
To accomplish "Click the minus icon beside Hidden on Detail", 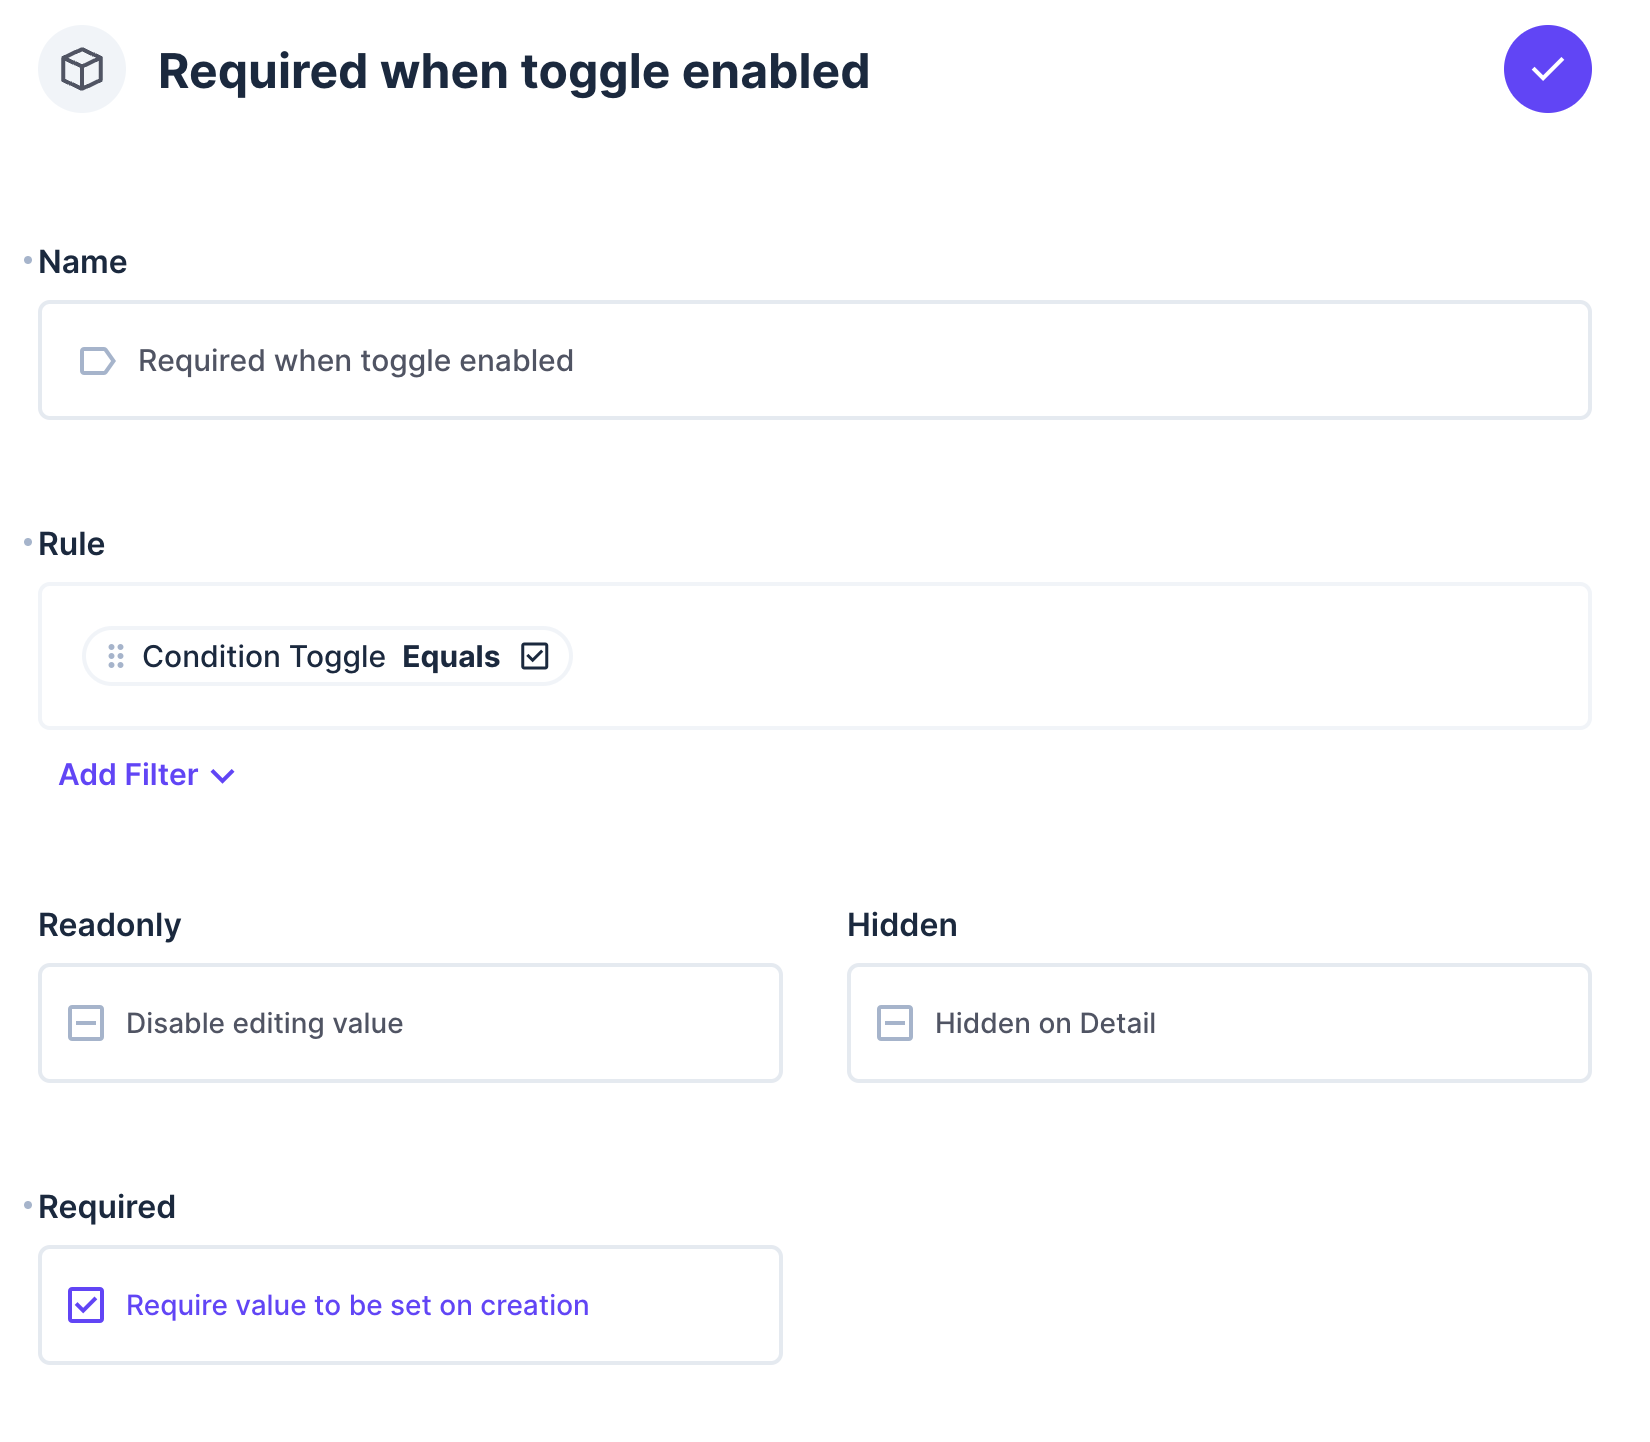I will pos(895,1023).
